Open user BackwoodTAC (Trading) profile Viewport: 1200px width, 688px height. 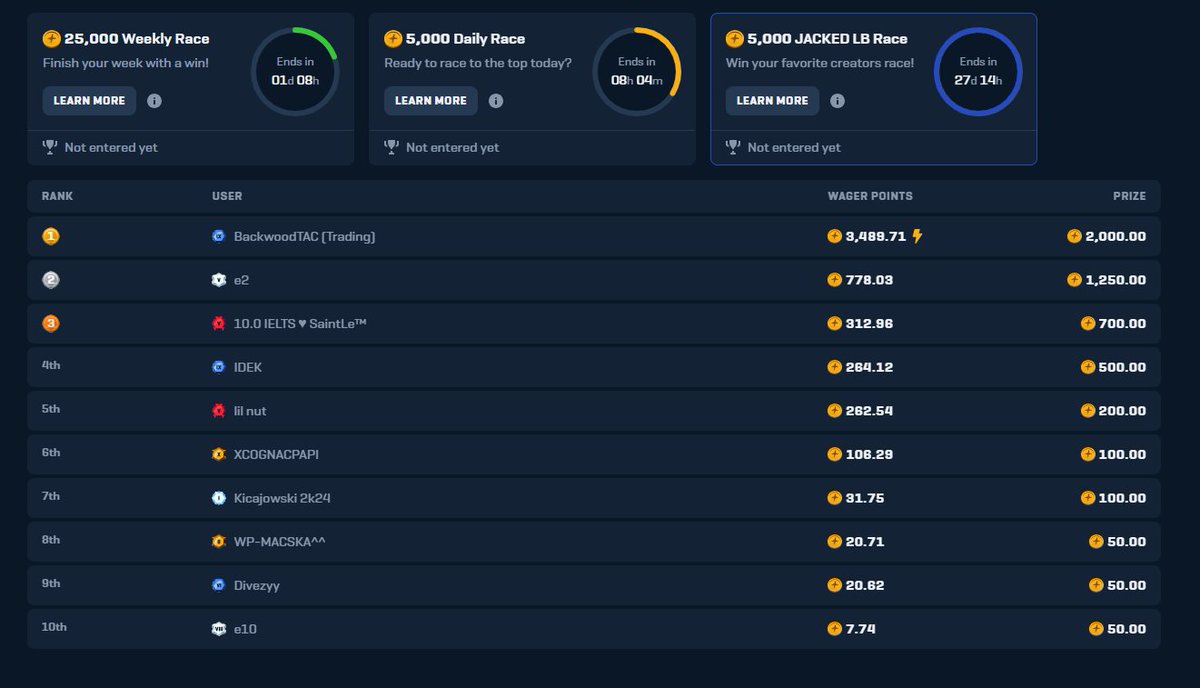tap(304, 237)
